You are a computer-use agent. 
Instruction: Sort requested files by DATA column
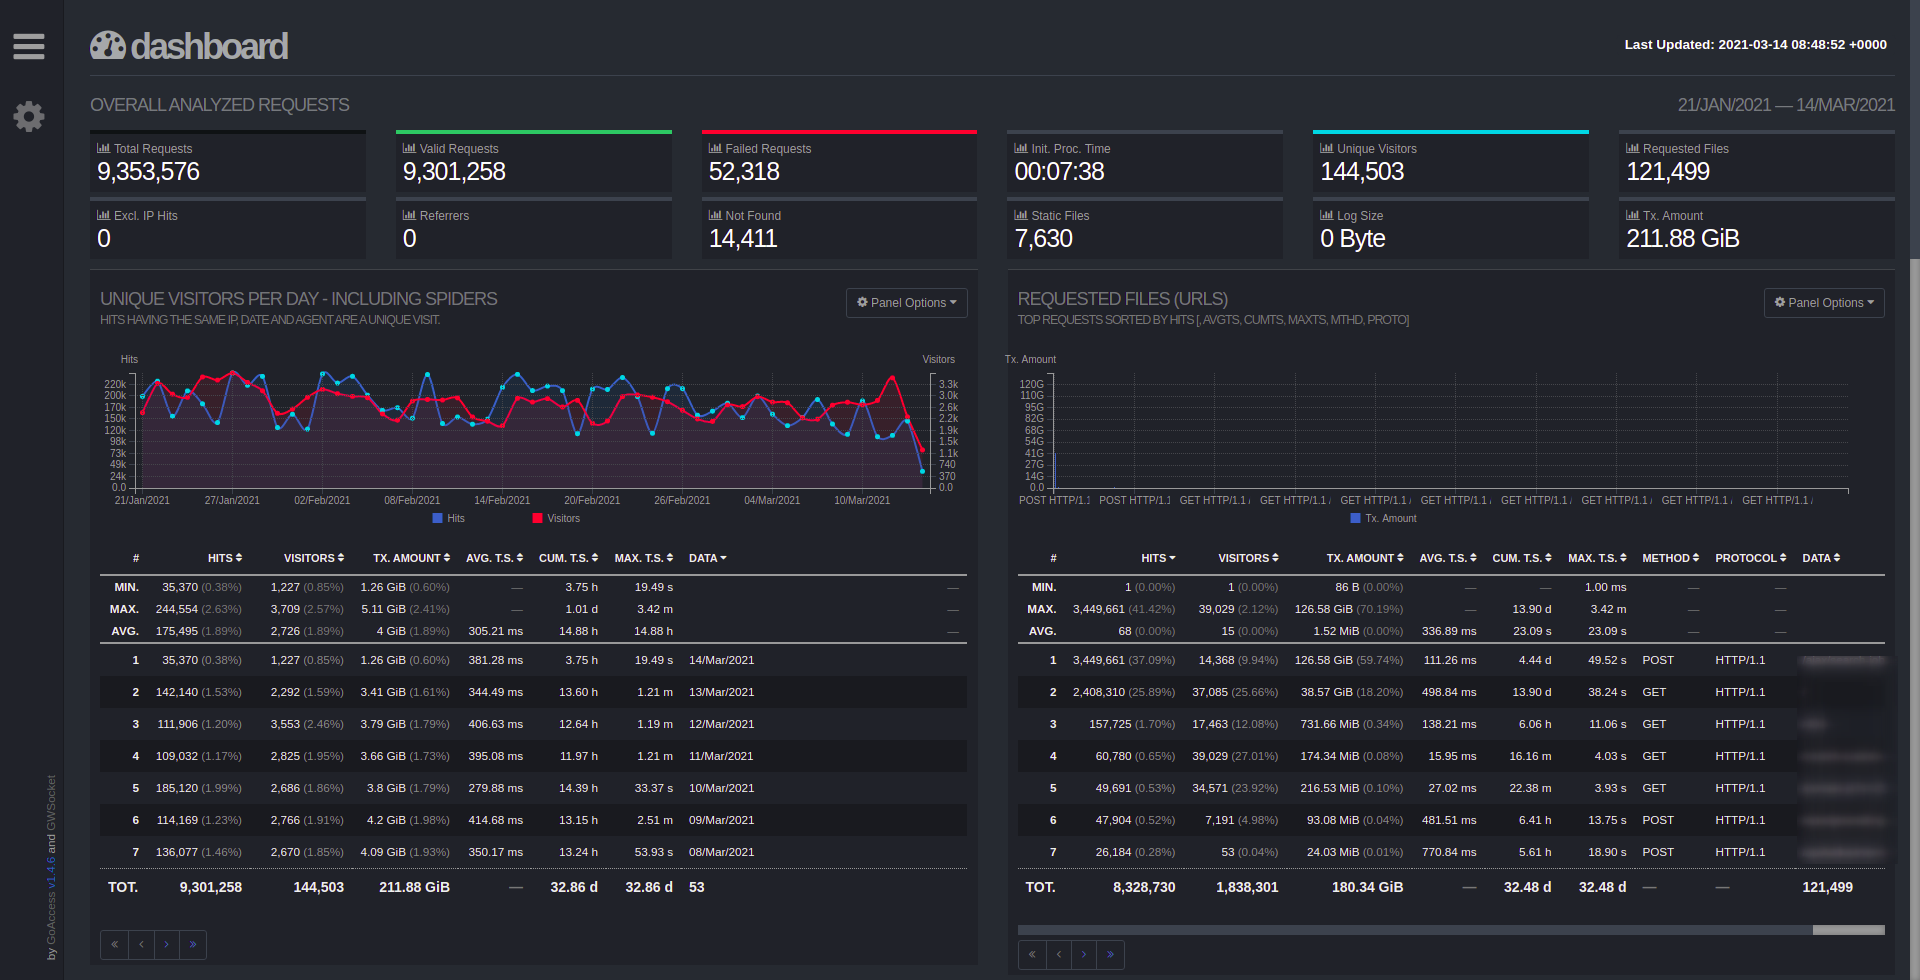coord(1821,558)
